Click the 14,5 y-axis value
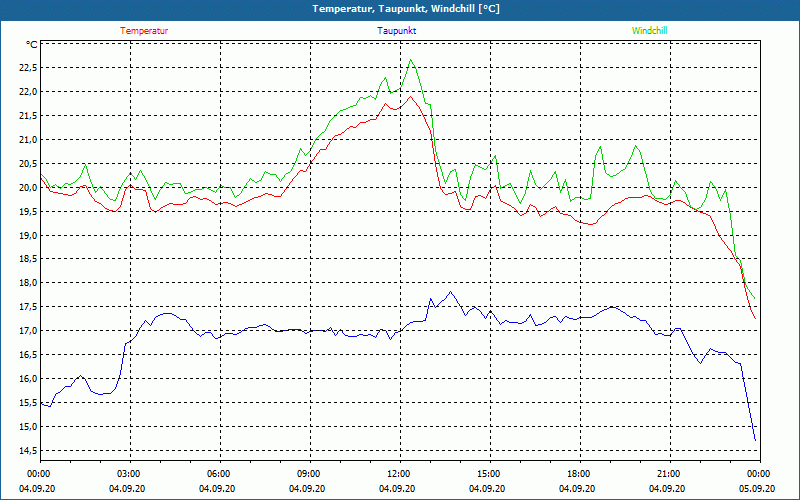 click(28, 451)
